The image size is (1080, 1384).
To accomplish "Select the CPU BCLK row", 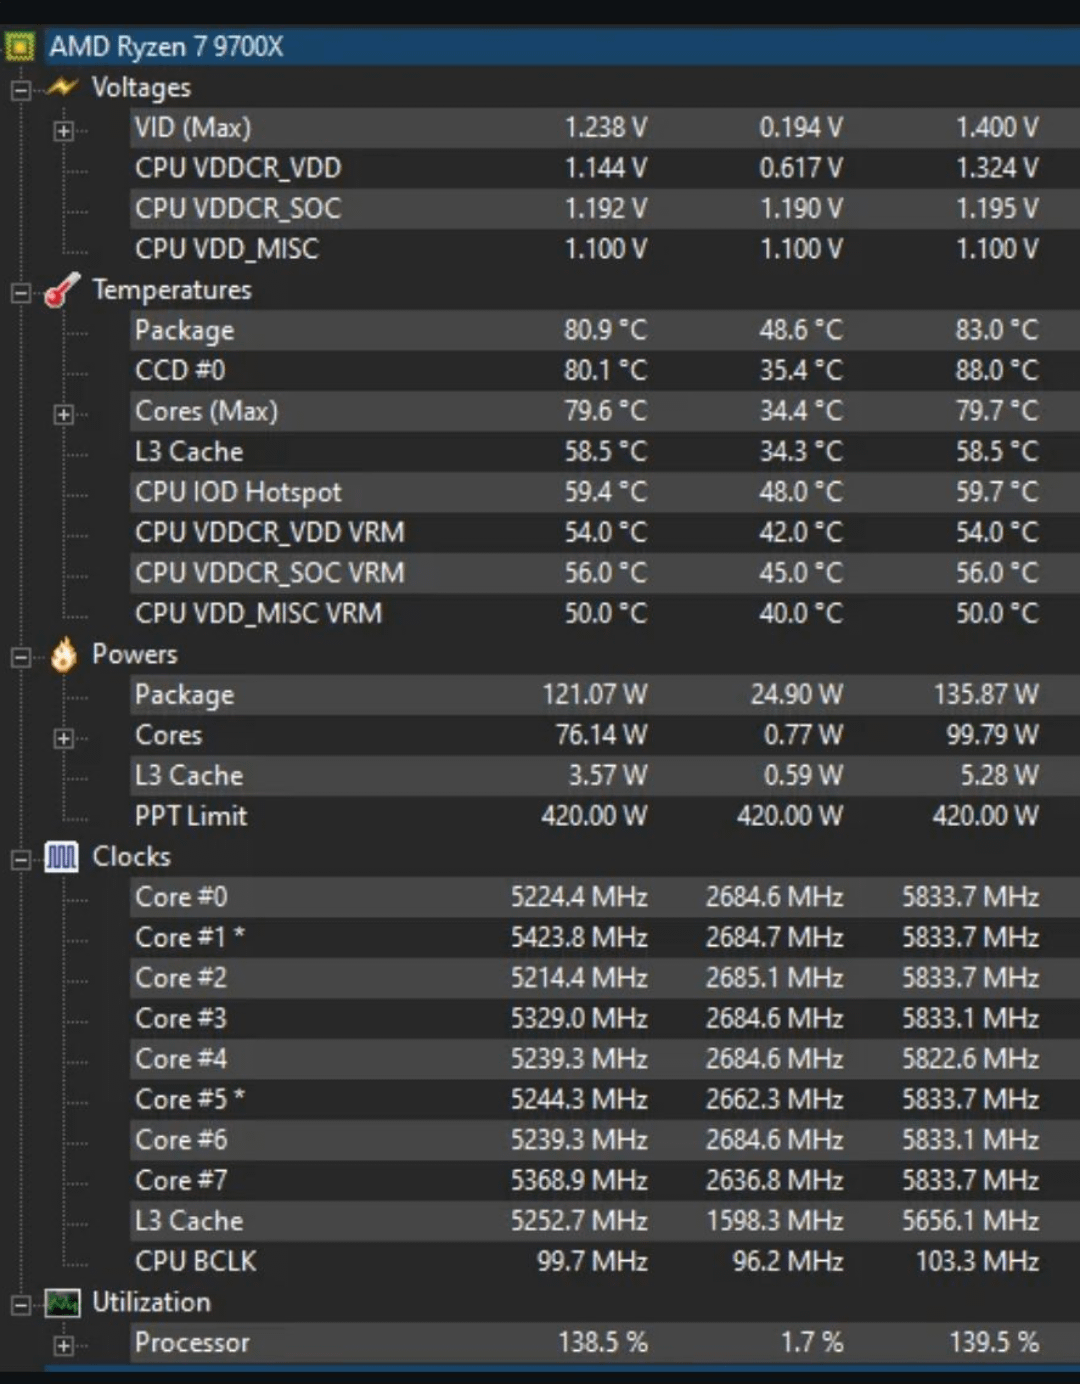I will [605, 1261].
